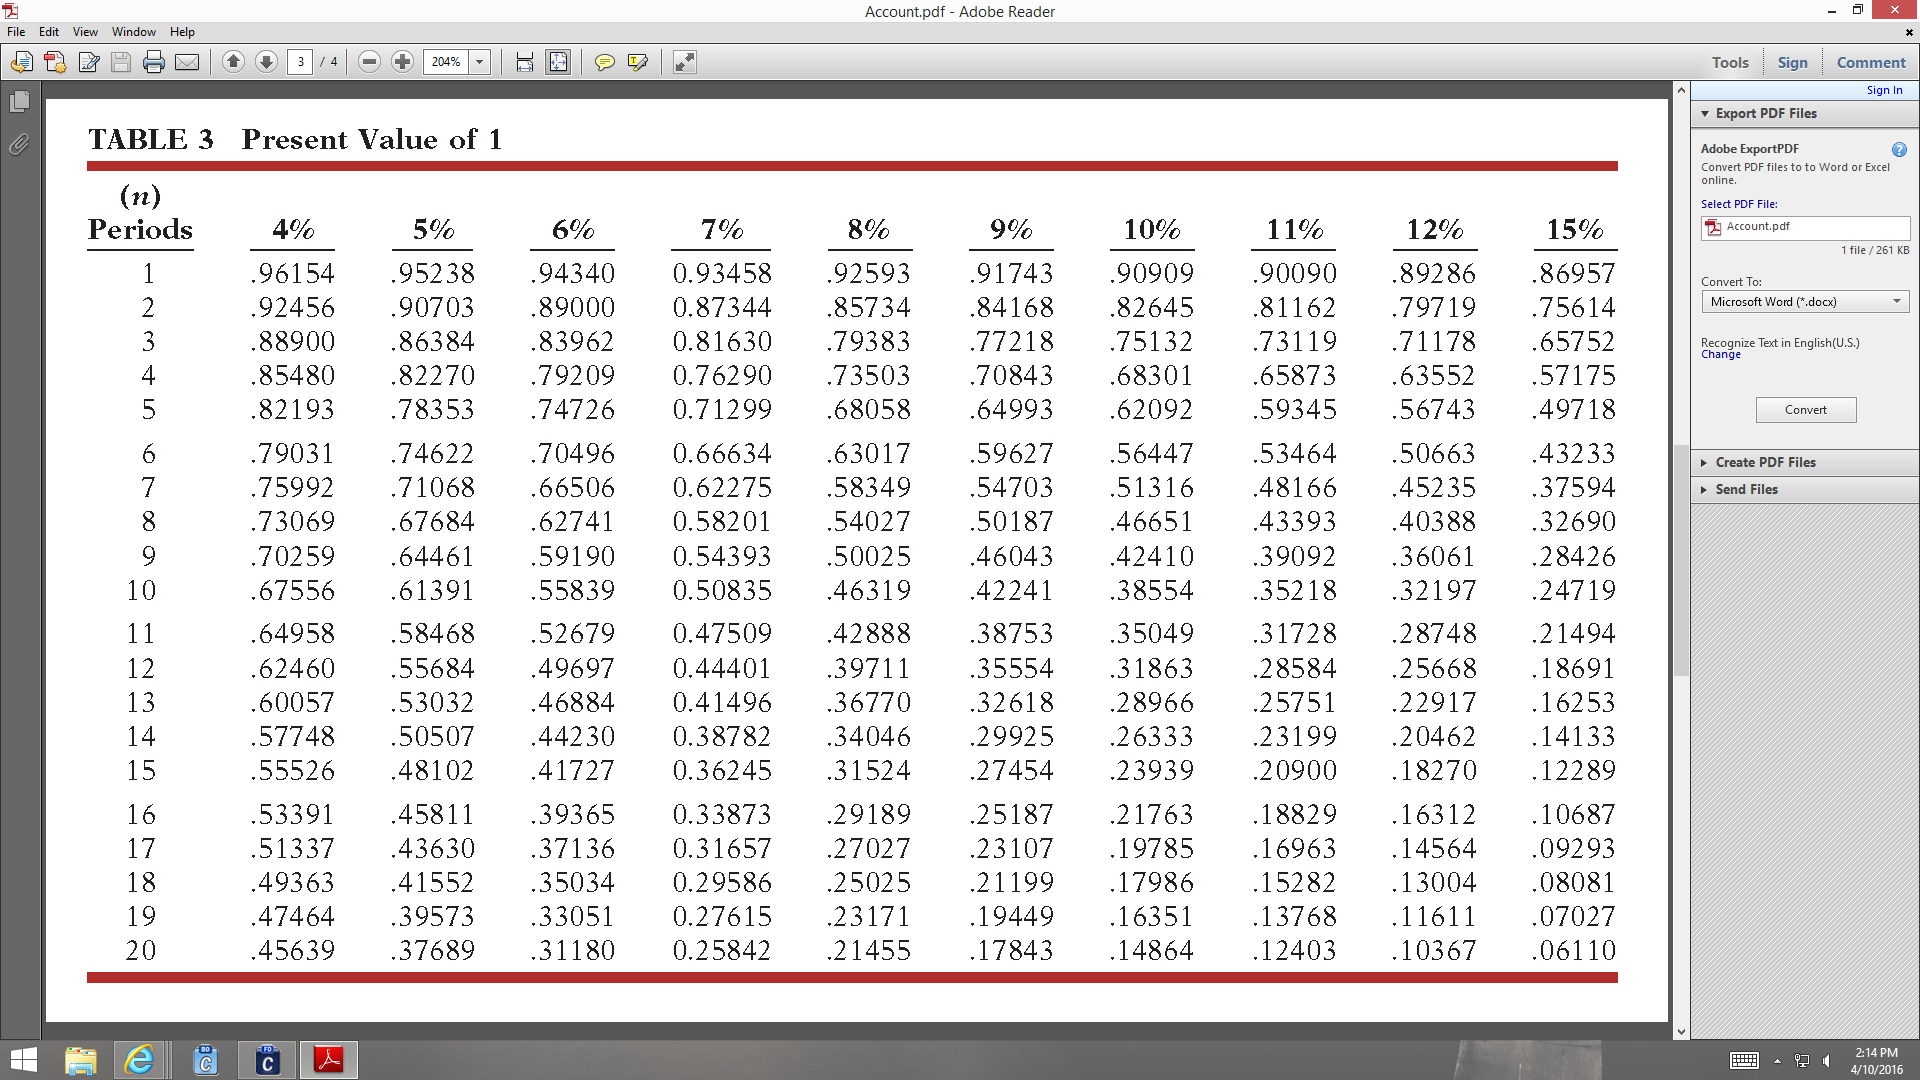
Task: Click the zoom out icon
Action: click(x=369, y=62)
